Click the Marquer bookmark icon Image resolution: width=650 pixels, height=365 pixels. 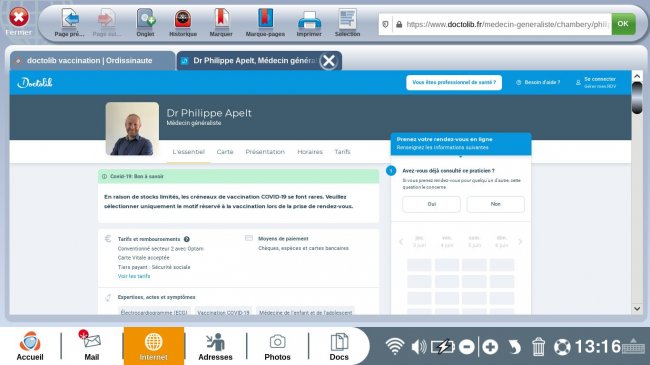(x=221, y=19)
